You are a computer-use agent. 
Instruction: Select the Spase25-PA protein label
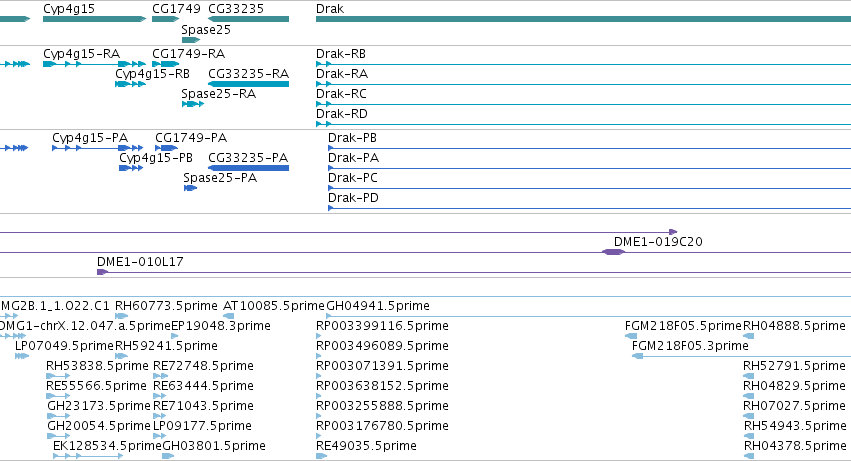pos(220,178)
